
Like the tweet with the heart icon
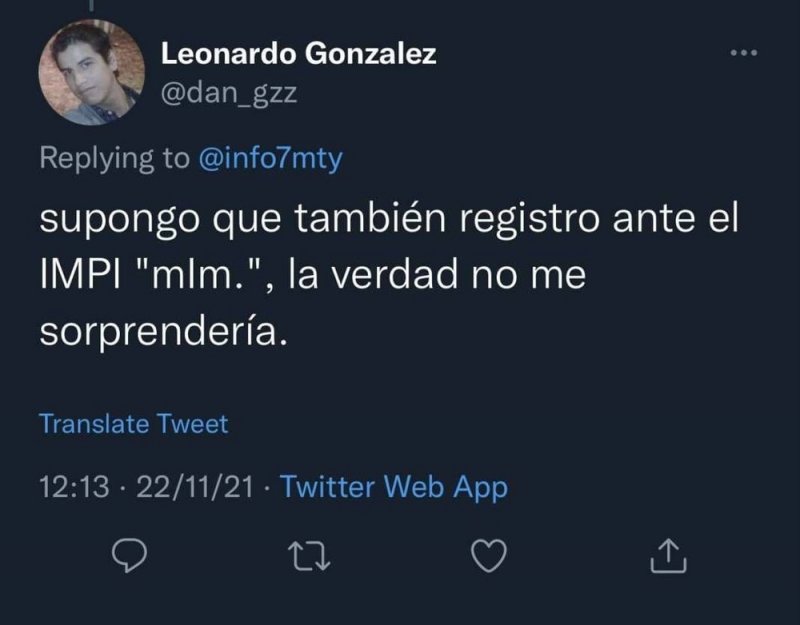[x=485, y=557]
